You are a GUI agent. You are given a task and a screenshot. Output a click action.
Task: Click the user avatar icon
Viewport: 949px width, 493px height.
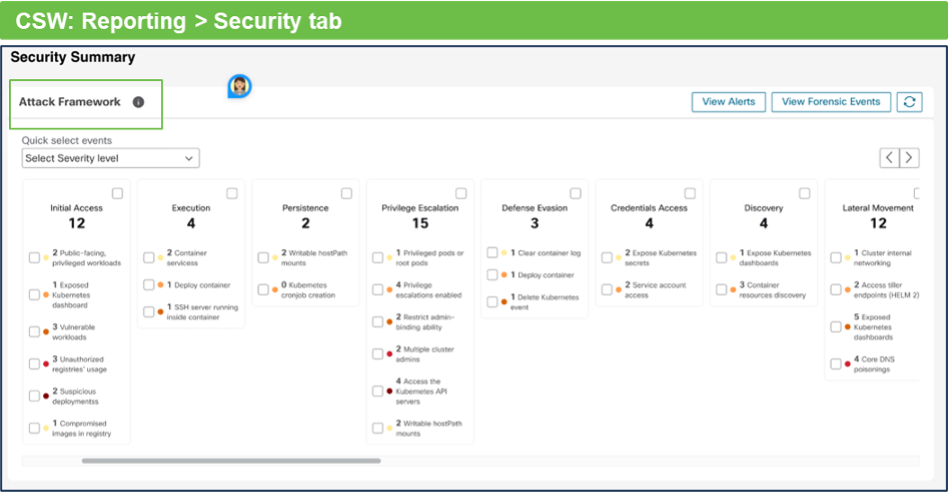239,86
